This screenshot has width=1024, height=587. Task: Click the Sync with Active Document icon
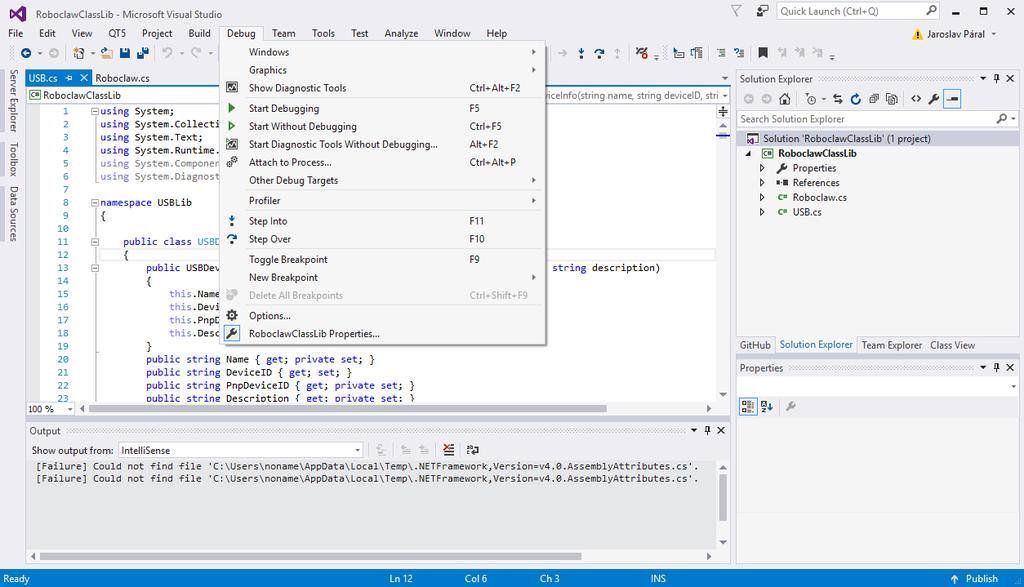click(837, 99)
